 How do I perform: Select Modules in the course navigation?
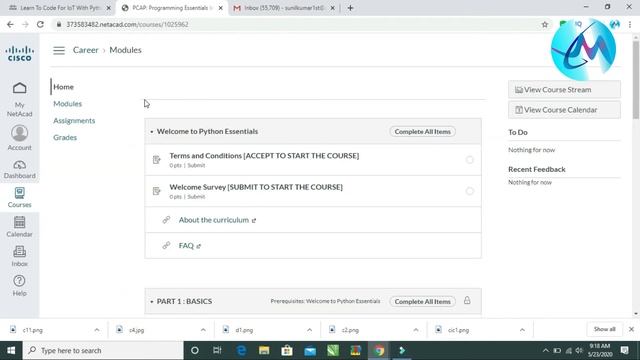pos(67,104)
